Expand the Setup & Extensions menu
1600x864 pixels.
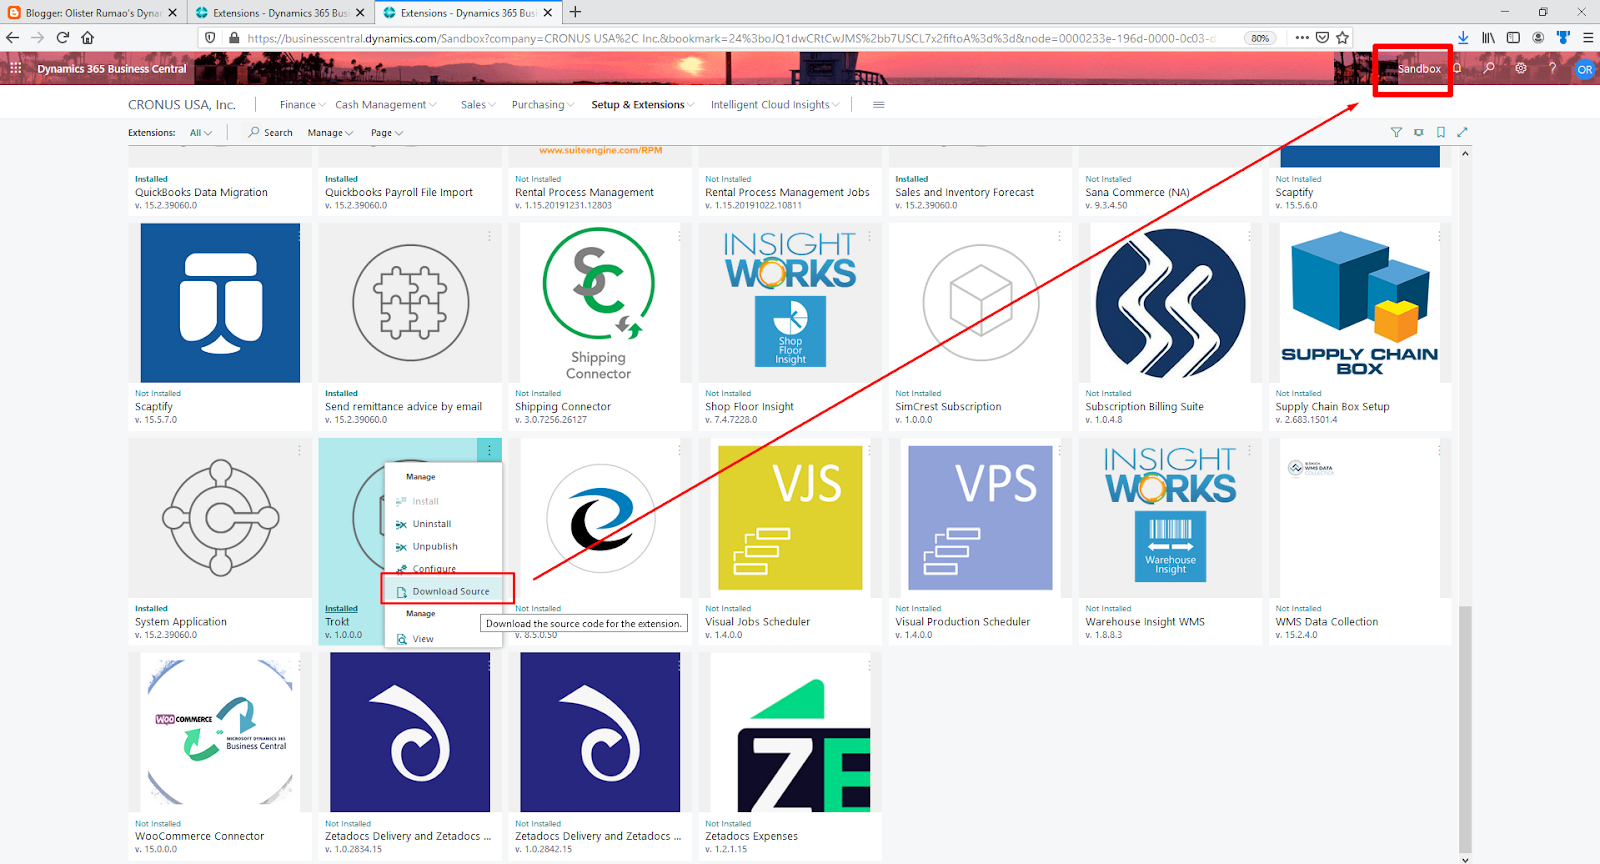click(x=643, y=105)
